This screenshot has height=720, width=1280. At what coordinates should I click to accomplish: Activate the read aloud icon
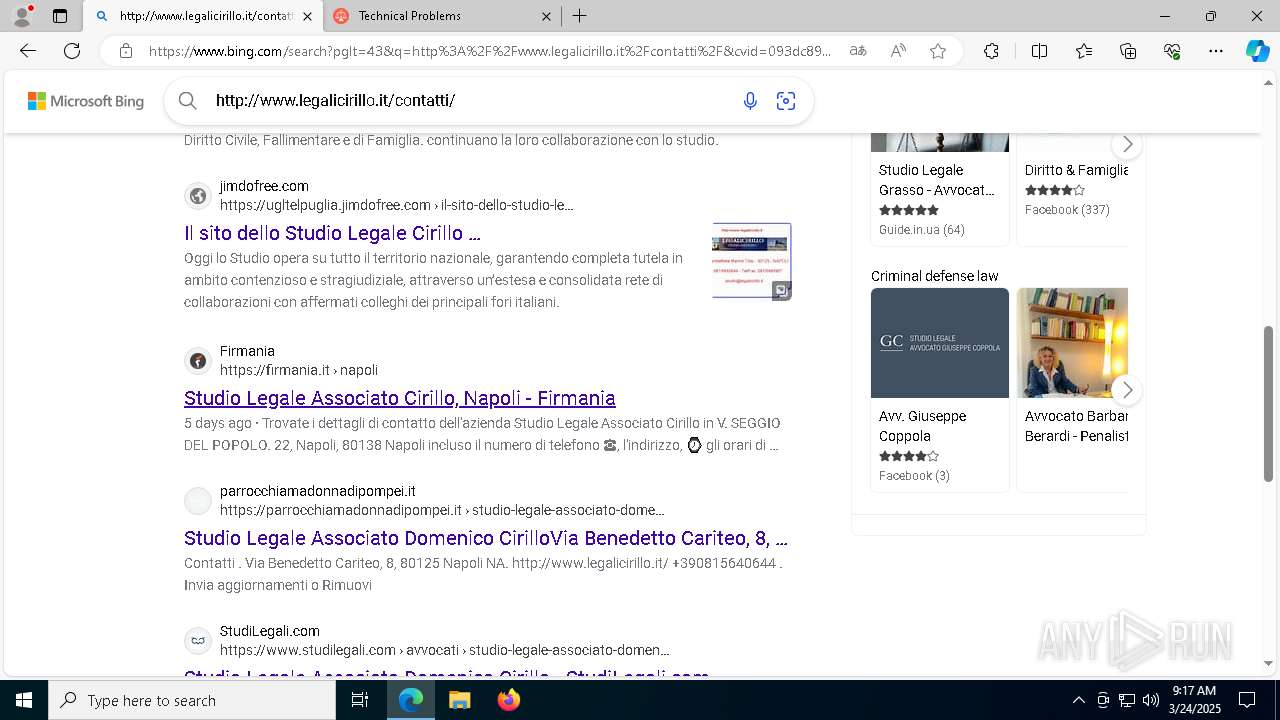point(898,51)
